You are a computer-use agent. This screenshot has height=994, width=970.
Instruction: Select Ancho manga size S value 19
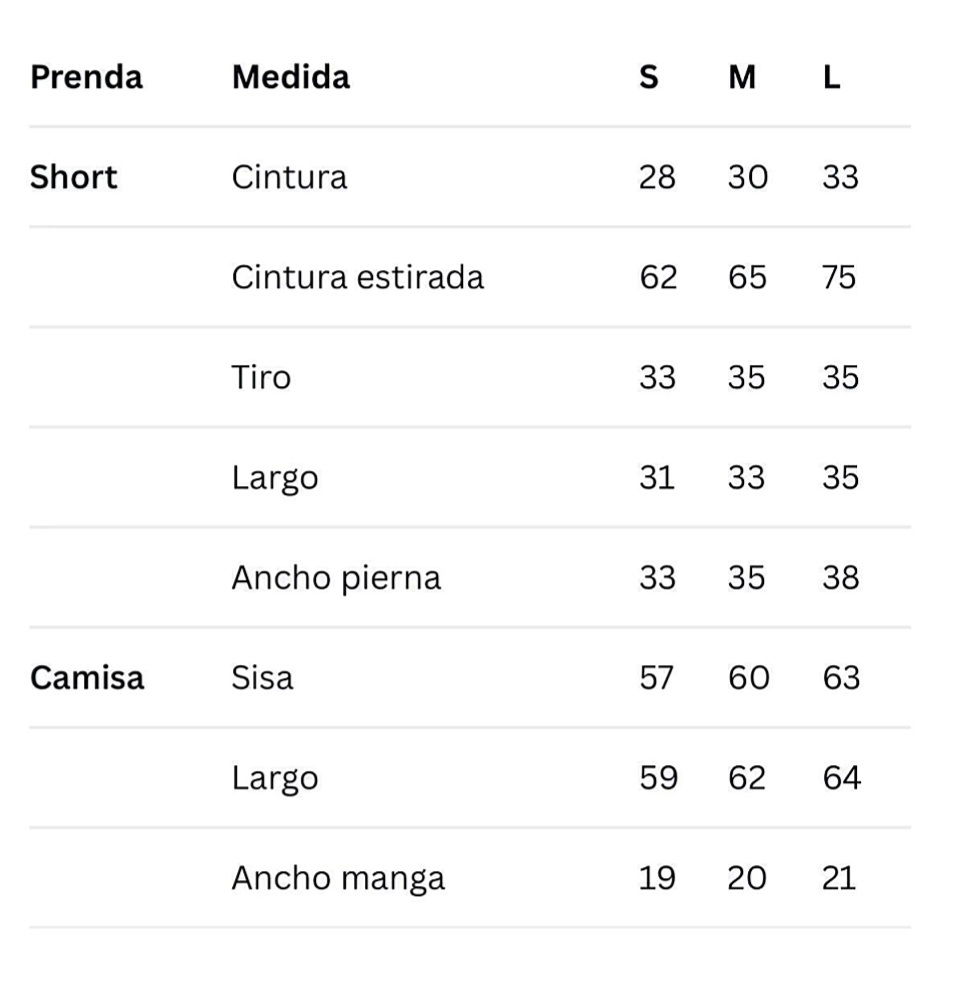point(657,878)
